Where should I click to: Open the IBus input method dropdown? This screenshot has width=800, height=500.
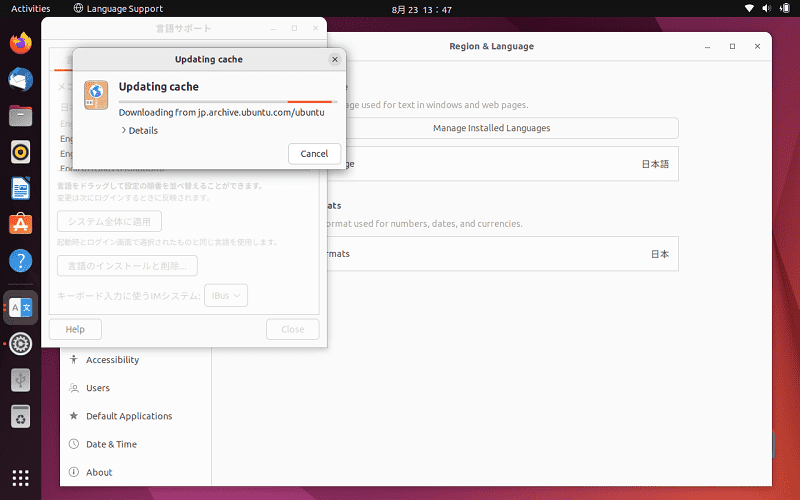click(226, 295)
